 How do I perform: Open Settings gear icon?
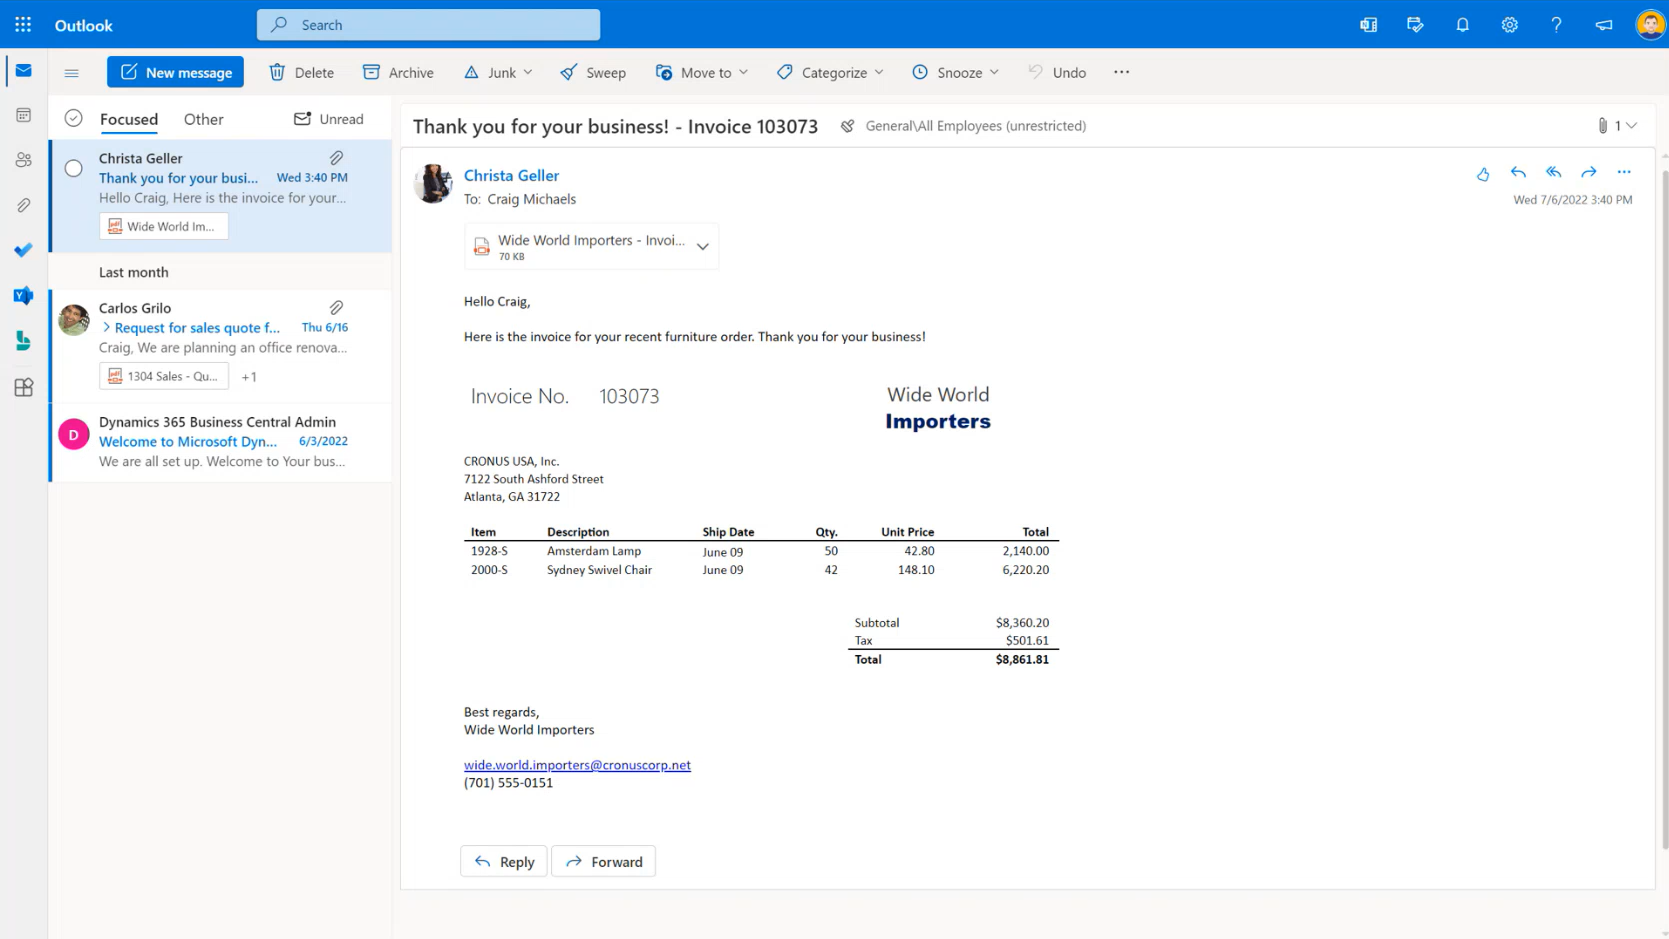[1509, 25]
